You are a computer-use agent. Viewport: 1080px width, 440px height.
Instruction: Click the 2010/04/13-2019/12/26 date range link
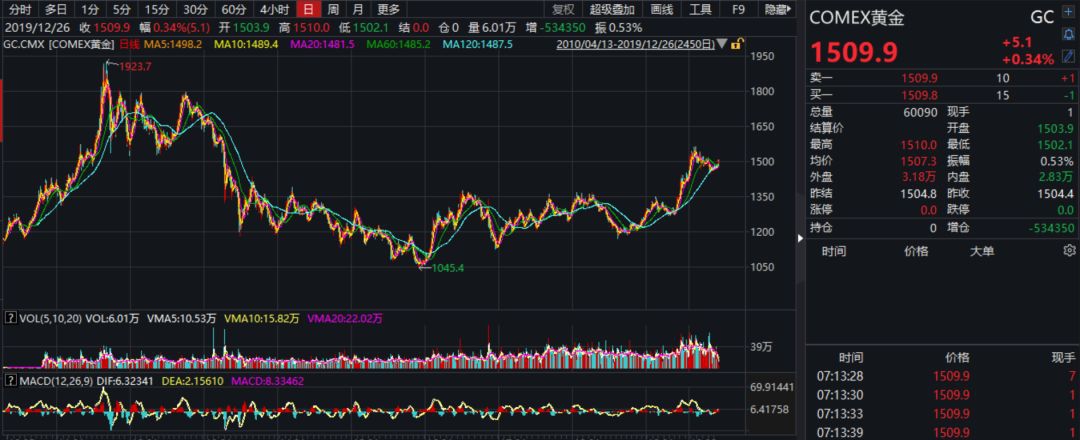point(636,45)
